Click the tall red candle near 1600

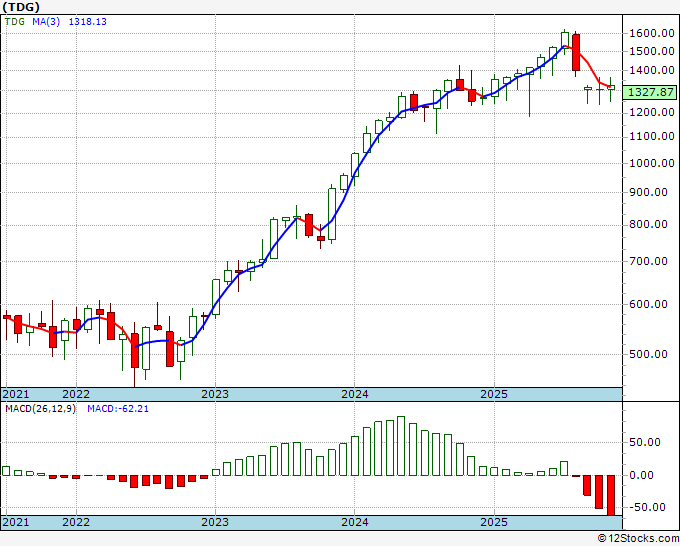pos(576,52)
